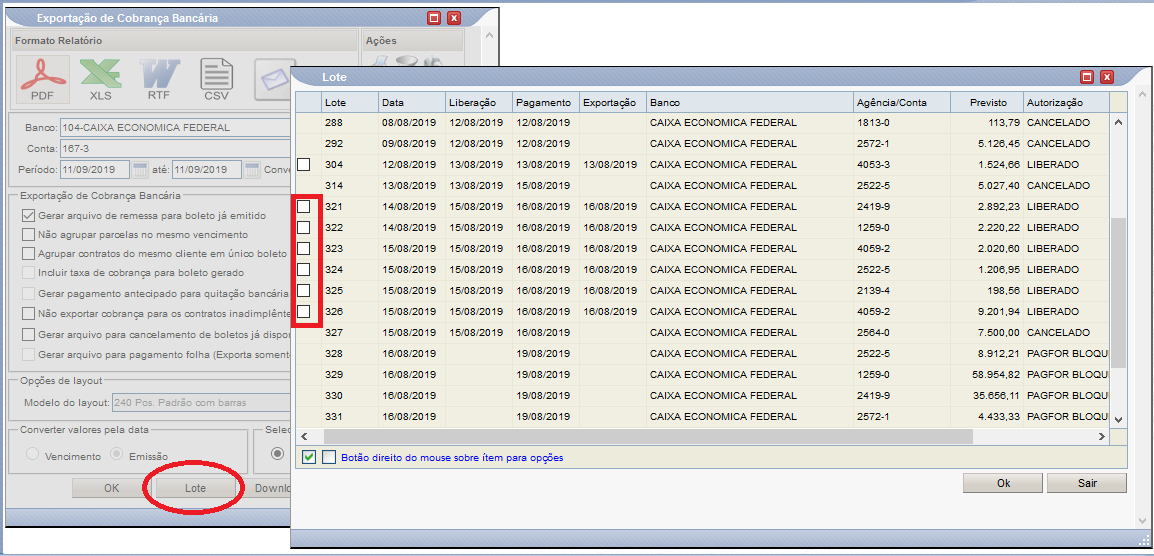Sort table by the Lote column header
Image resolution: width=1154 pixels, height=556 pixels.
[x=350, y=102]
